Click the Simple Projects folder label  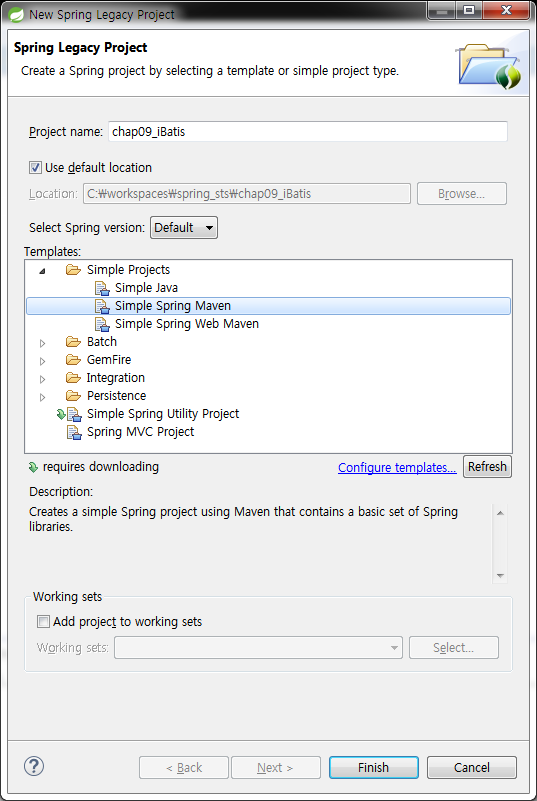tap(128, 270)
